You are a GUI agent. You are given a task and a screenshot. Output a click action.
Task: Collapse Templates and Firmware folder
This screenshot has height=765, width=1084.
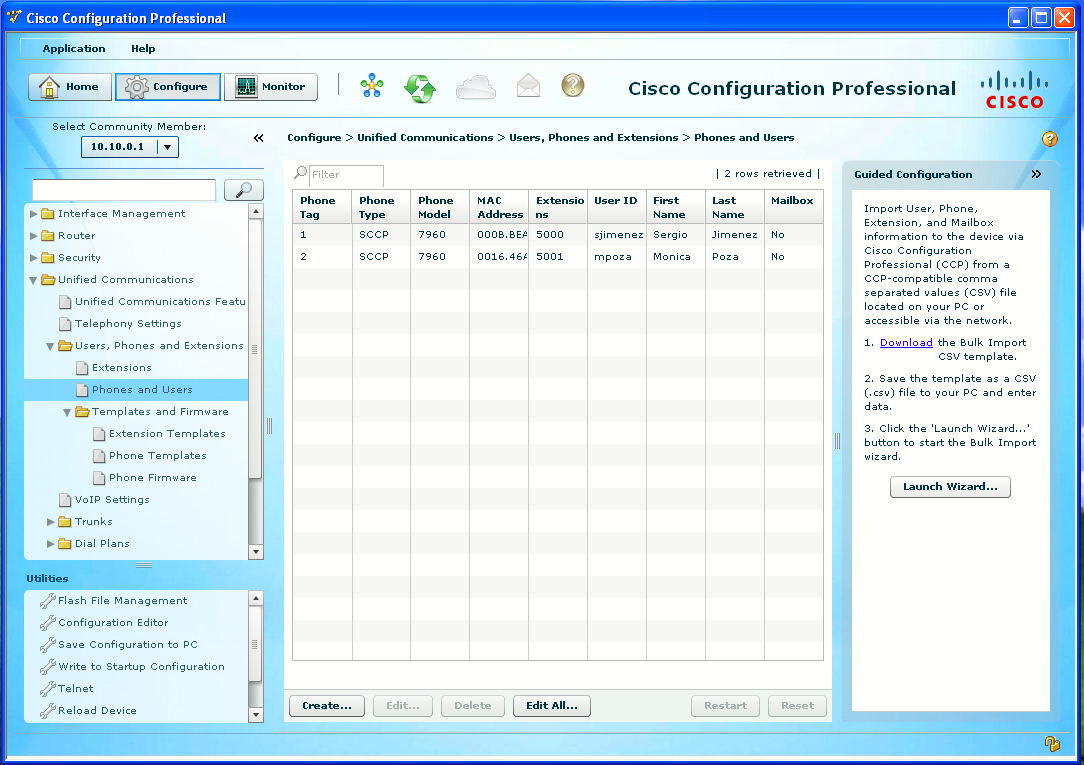pos(67,413)
